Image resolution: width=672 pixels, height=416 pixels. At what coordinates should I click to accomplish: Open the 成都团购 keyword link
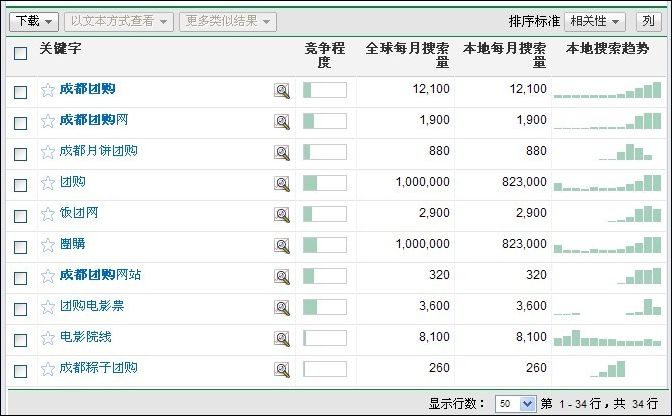pos(87,90)
